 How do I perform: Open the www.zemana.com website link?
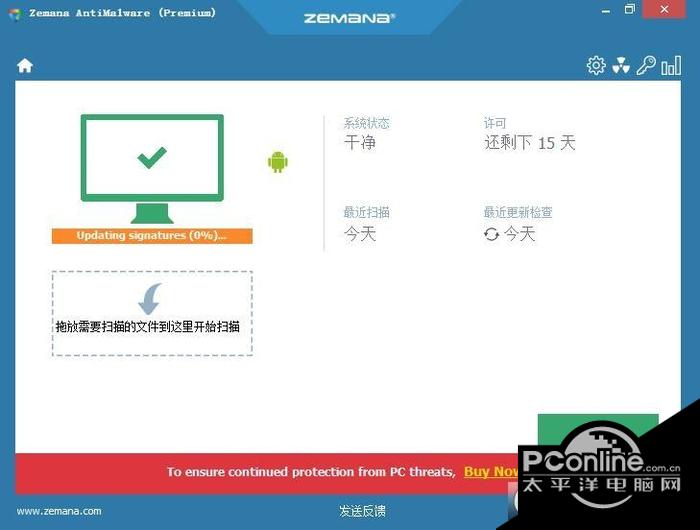point(59,511)
